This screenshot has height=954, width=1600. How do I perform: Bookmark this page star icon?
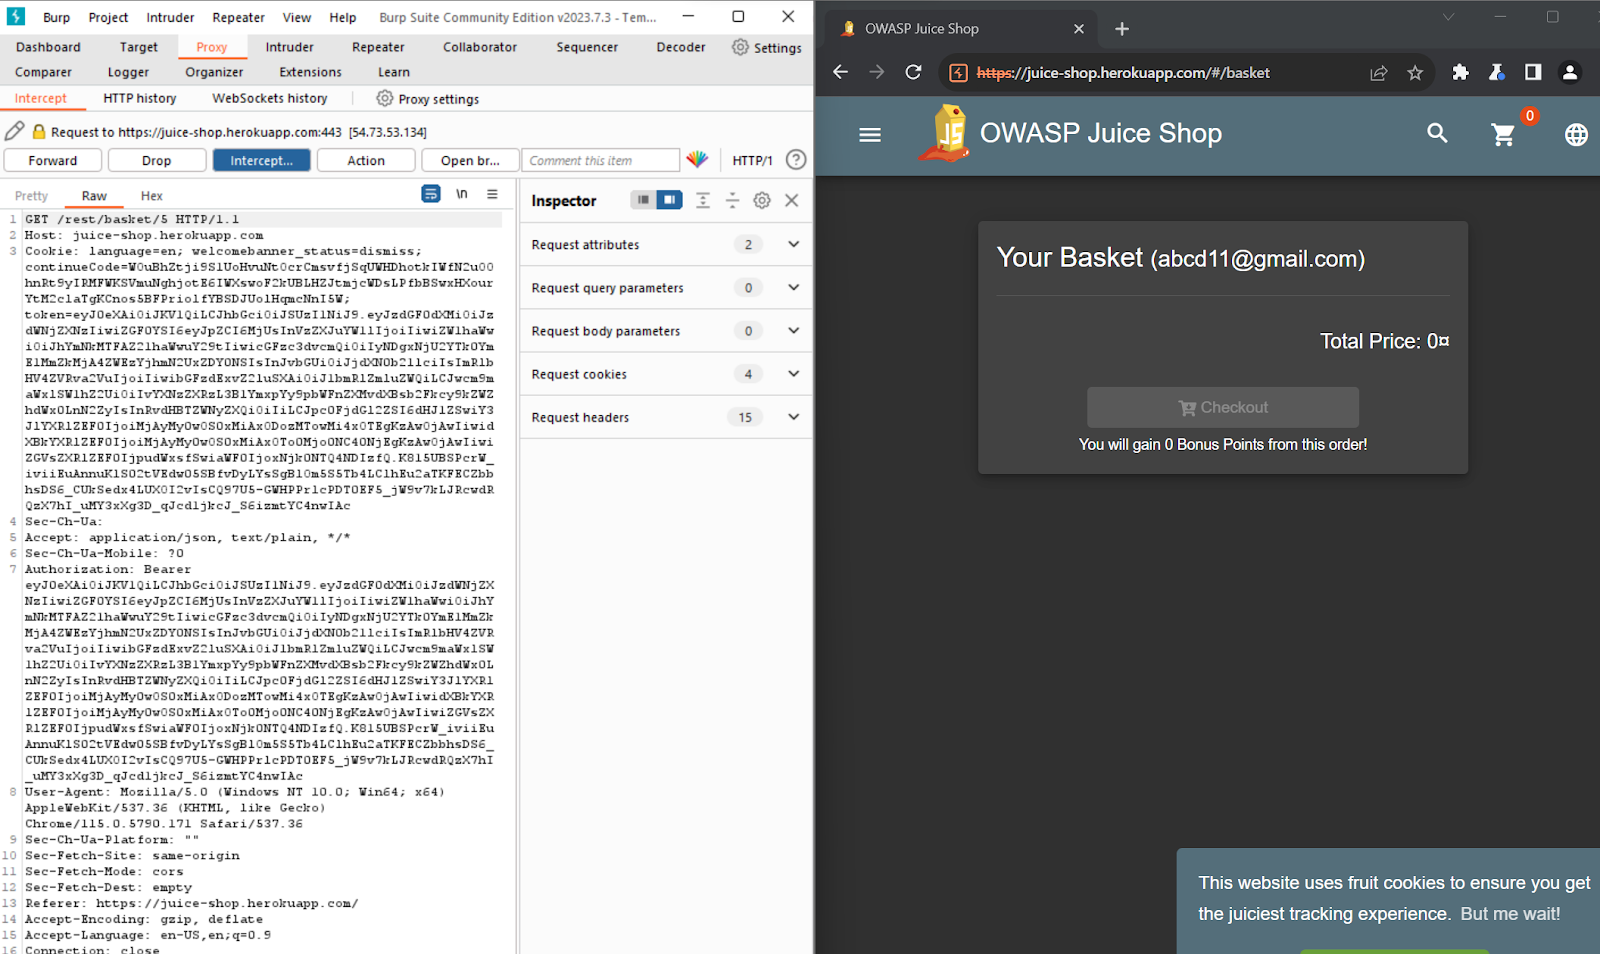click(1415, 72)
